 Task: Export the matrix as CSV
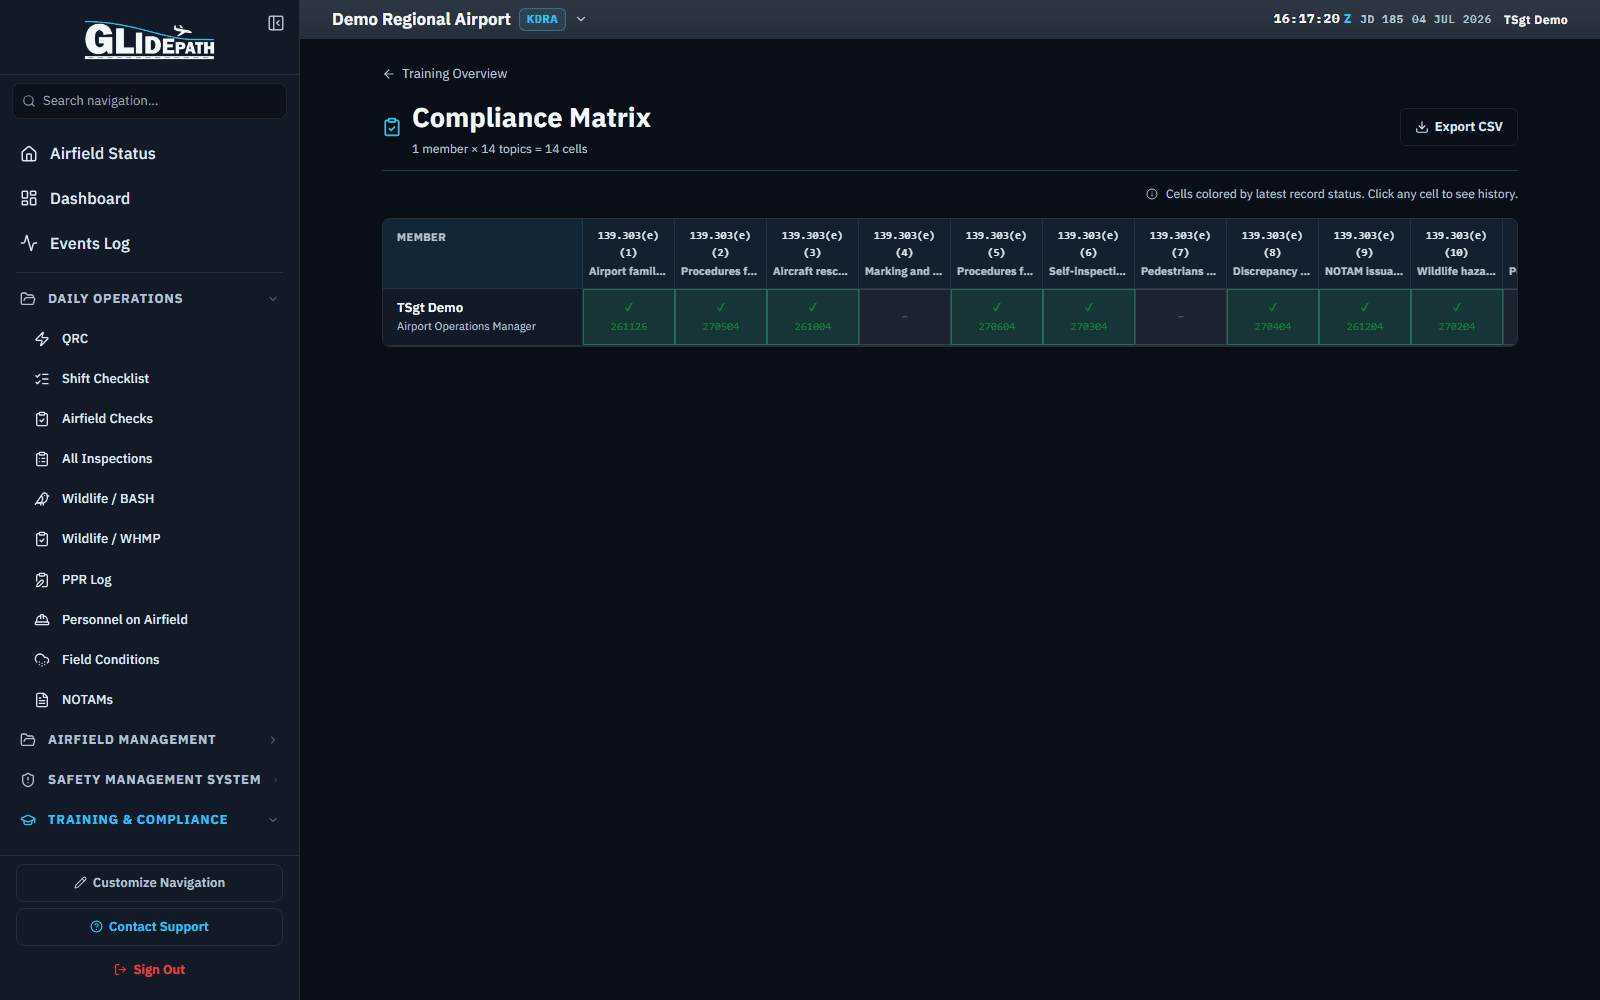(x=1459, y=127)
